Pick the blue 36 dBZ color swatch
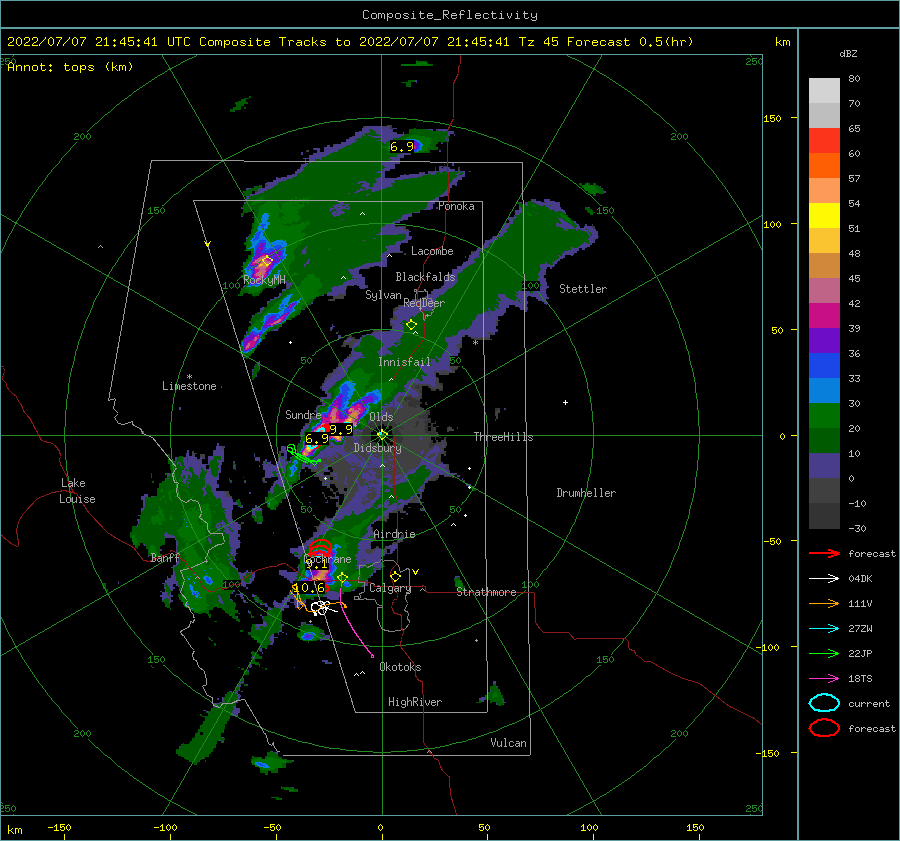Image resolution: width=900 pixels, height=841 pixels. pyautogui.click(x=824, y=365)
